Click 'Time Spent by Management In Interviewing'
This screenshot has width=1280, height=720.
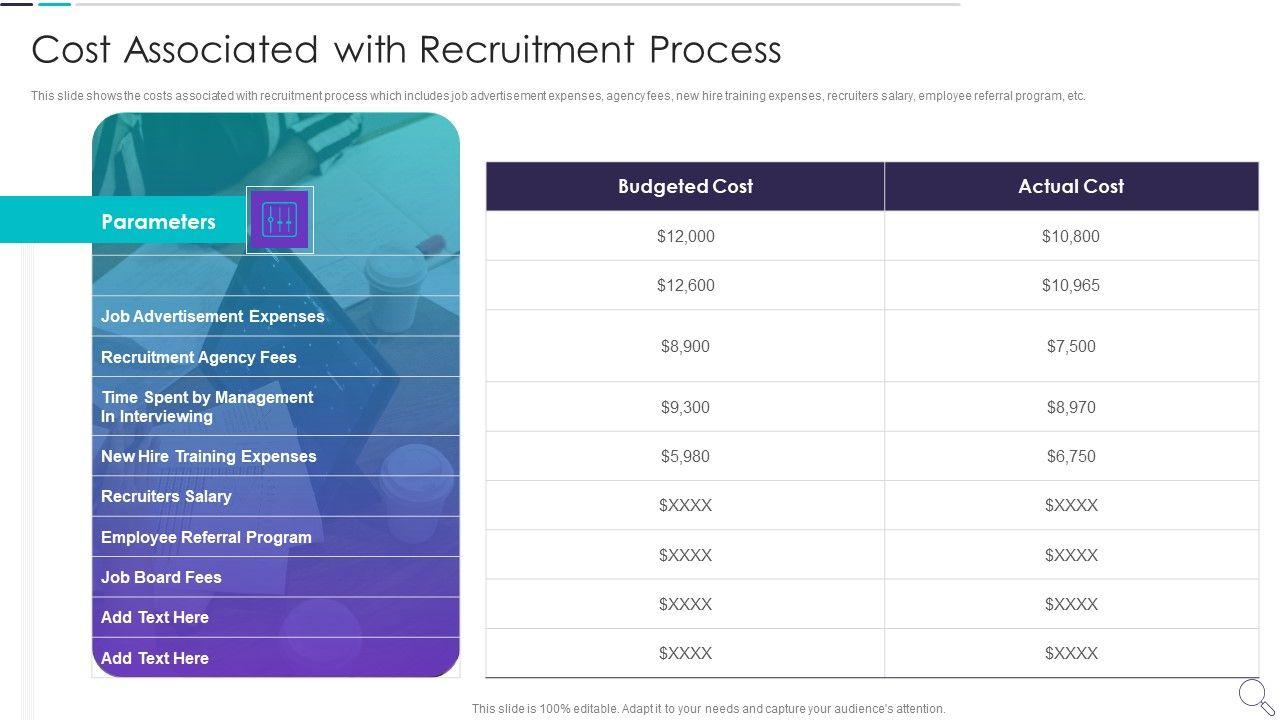tap(207, 406)
